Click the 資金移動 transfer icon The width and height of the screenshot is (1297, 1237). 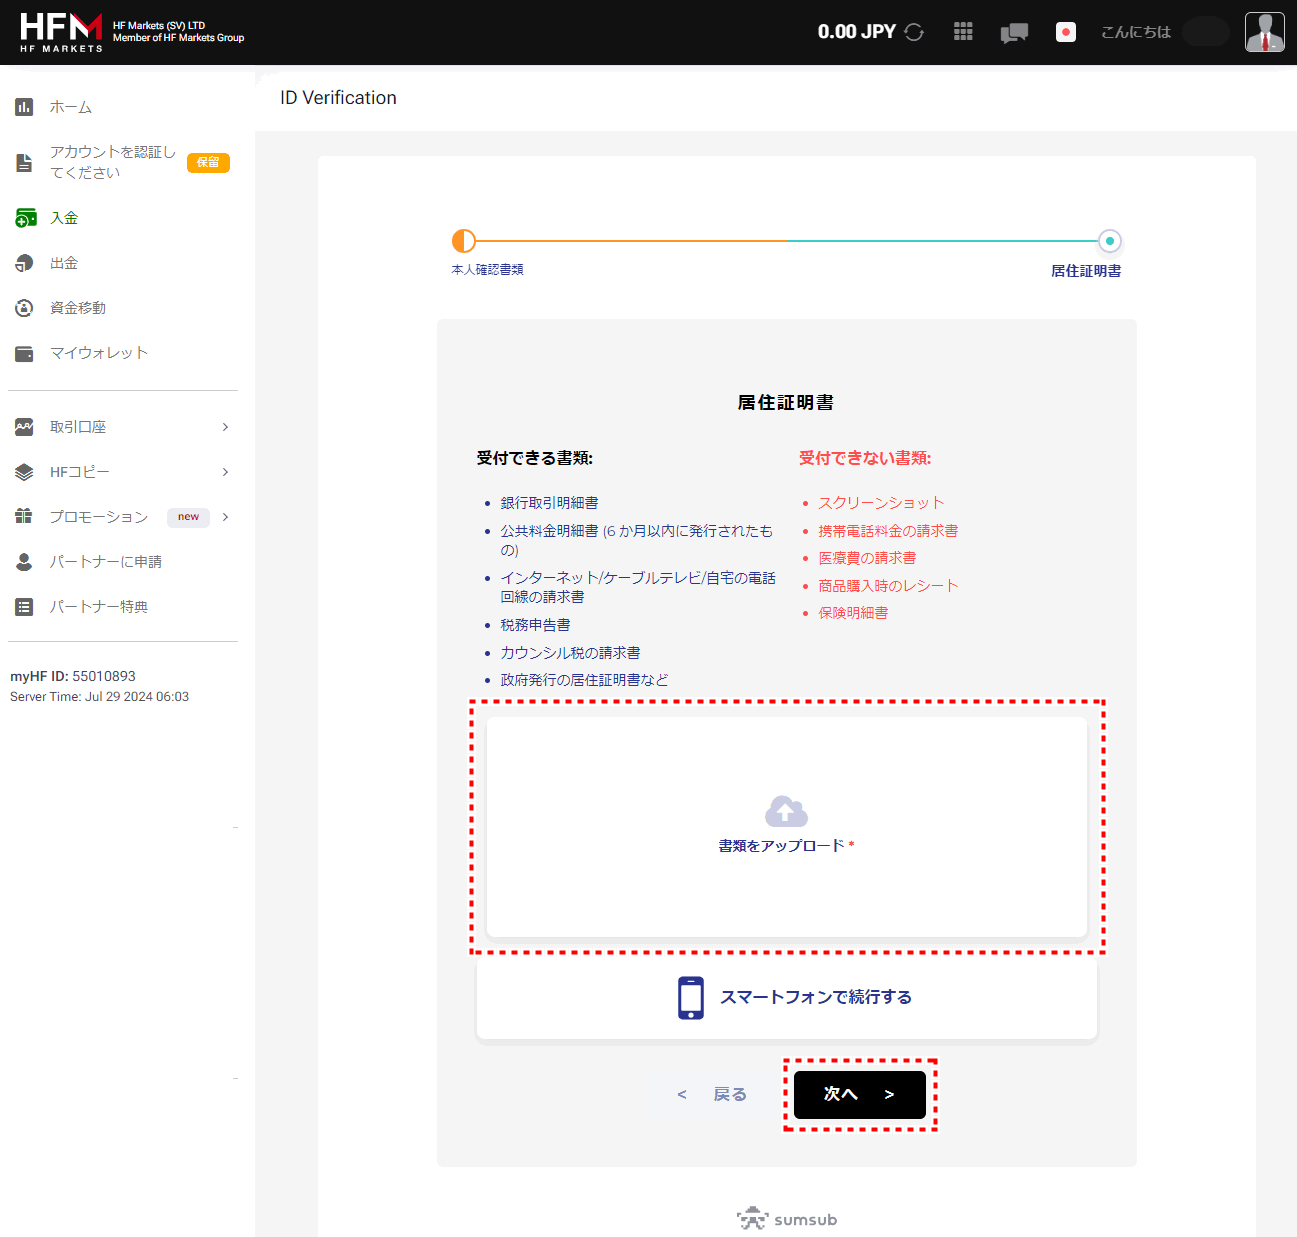click(x=24, y=308)
